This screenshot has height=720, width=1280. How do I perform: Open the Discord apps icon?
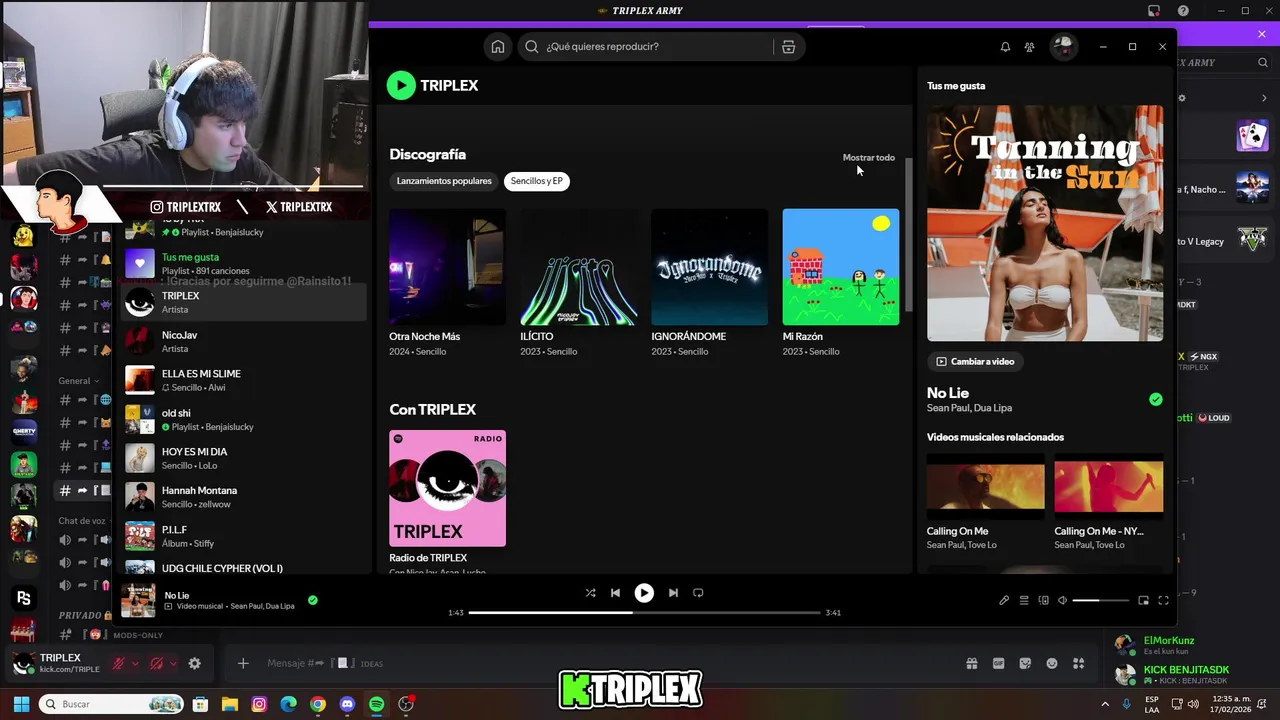pos(1078,663)
